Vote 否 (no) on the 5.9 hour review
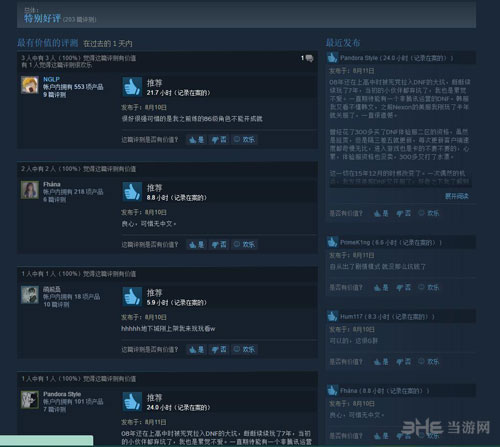Image resolution: width=500 pixels, height=447 pixels. [219, 349]
